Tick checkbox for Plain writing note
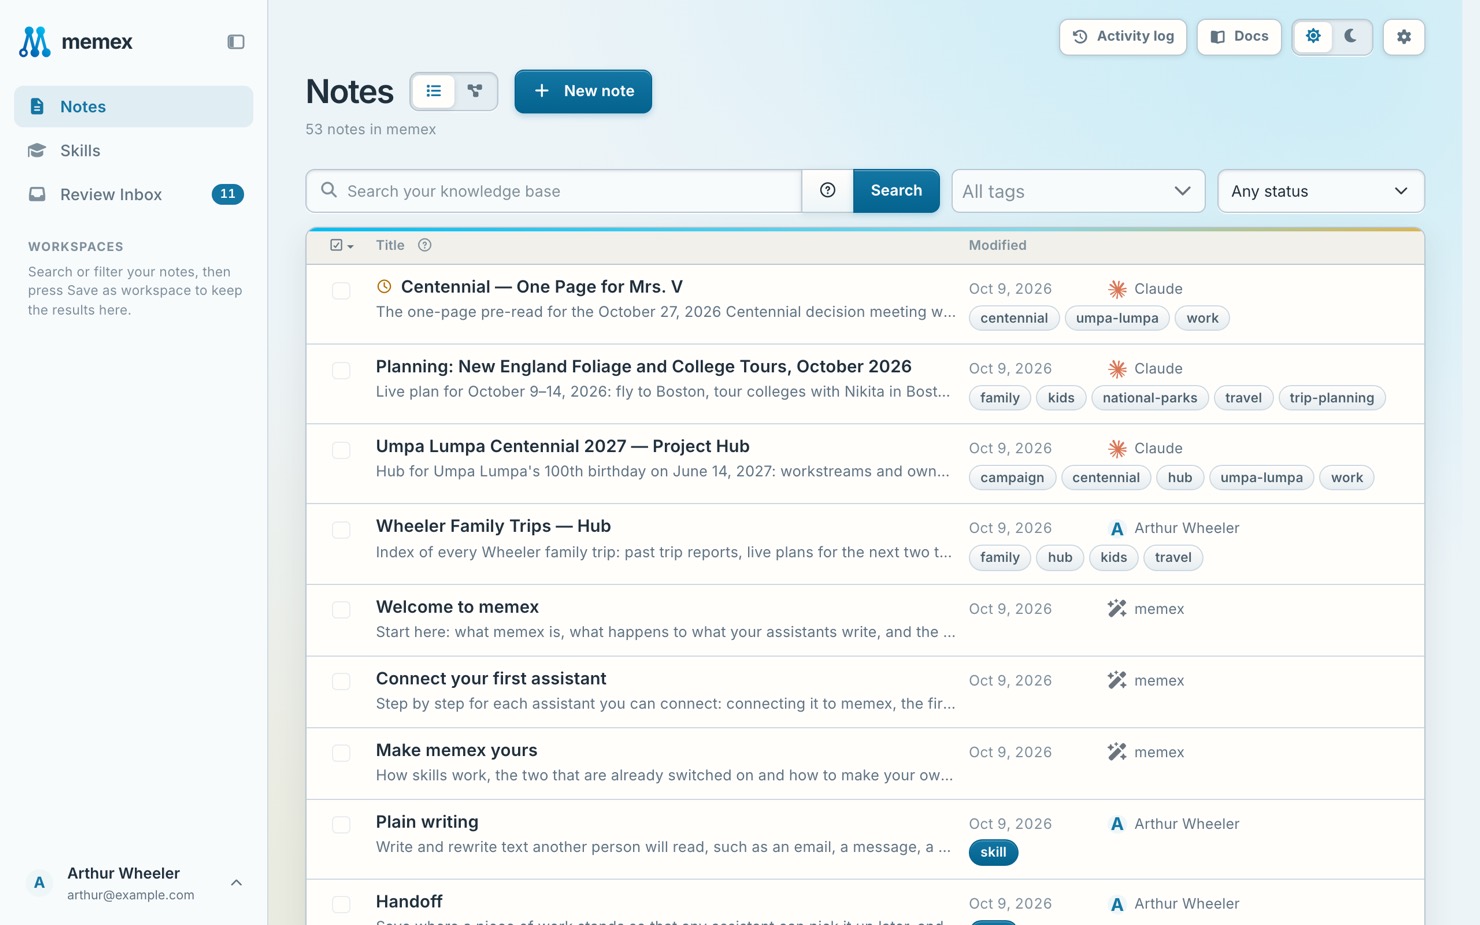 (x=341, y=825)
